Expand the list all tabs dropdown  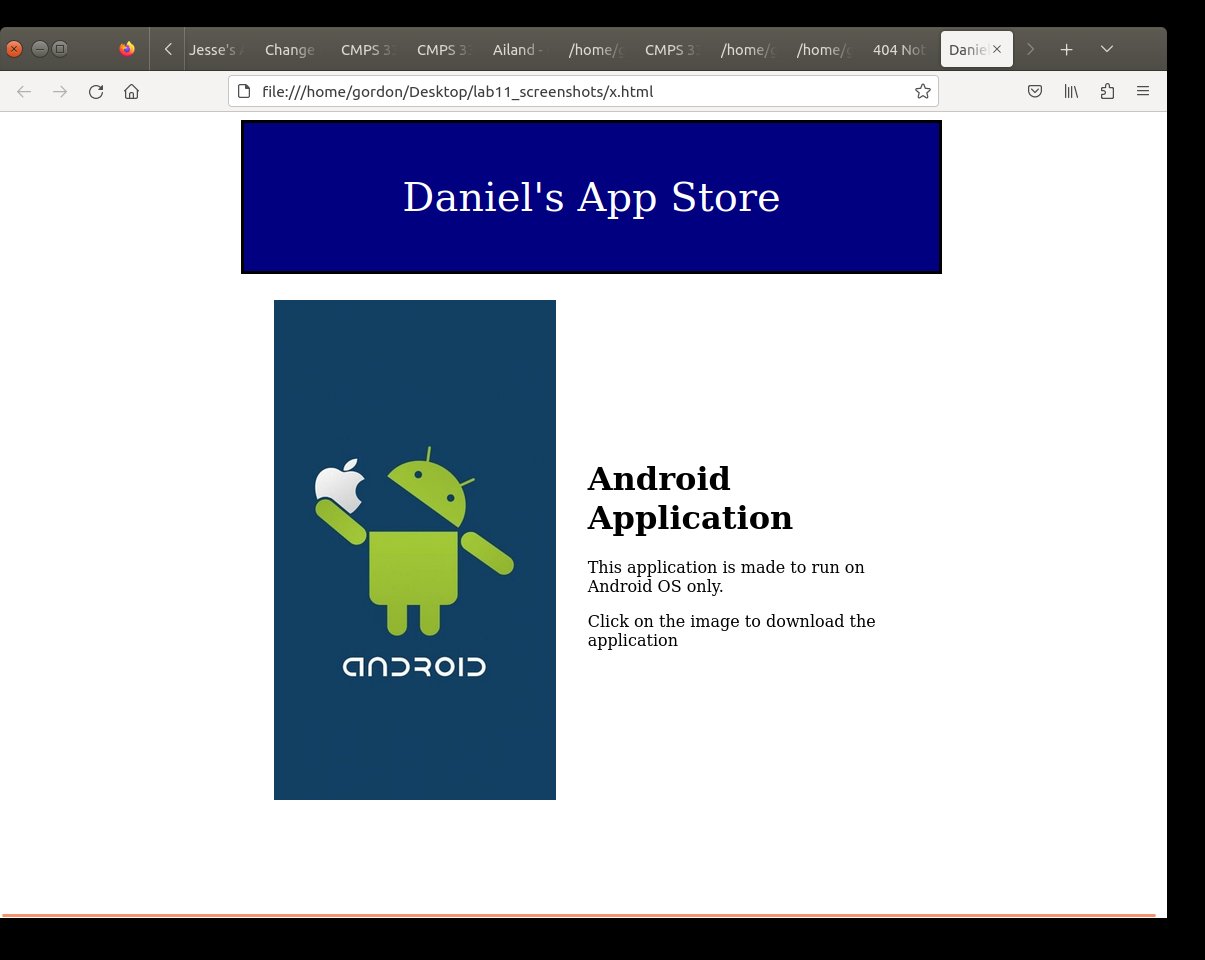(1107, 49)
